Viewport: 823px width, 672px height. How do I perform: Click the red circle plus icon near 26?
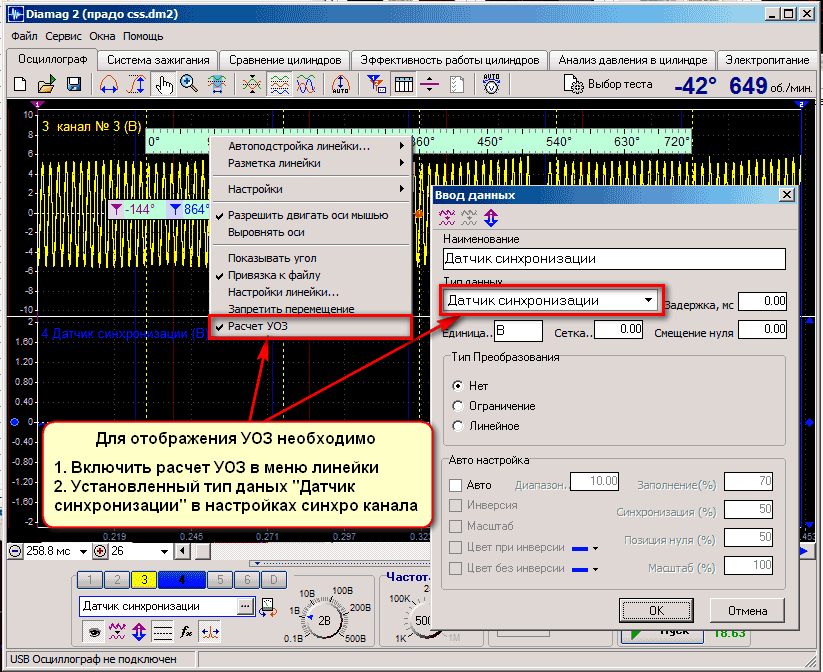[x=100, y=551]
